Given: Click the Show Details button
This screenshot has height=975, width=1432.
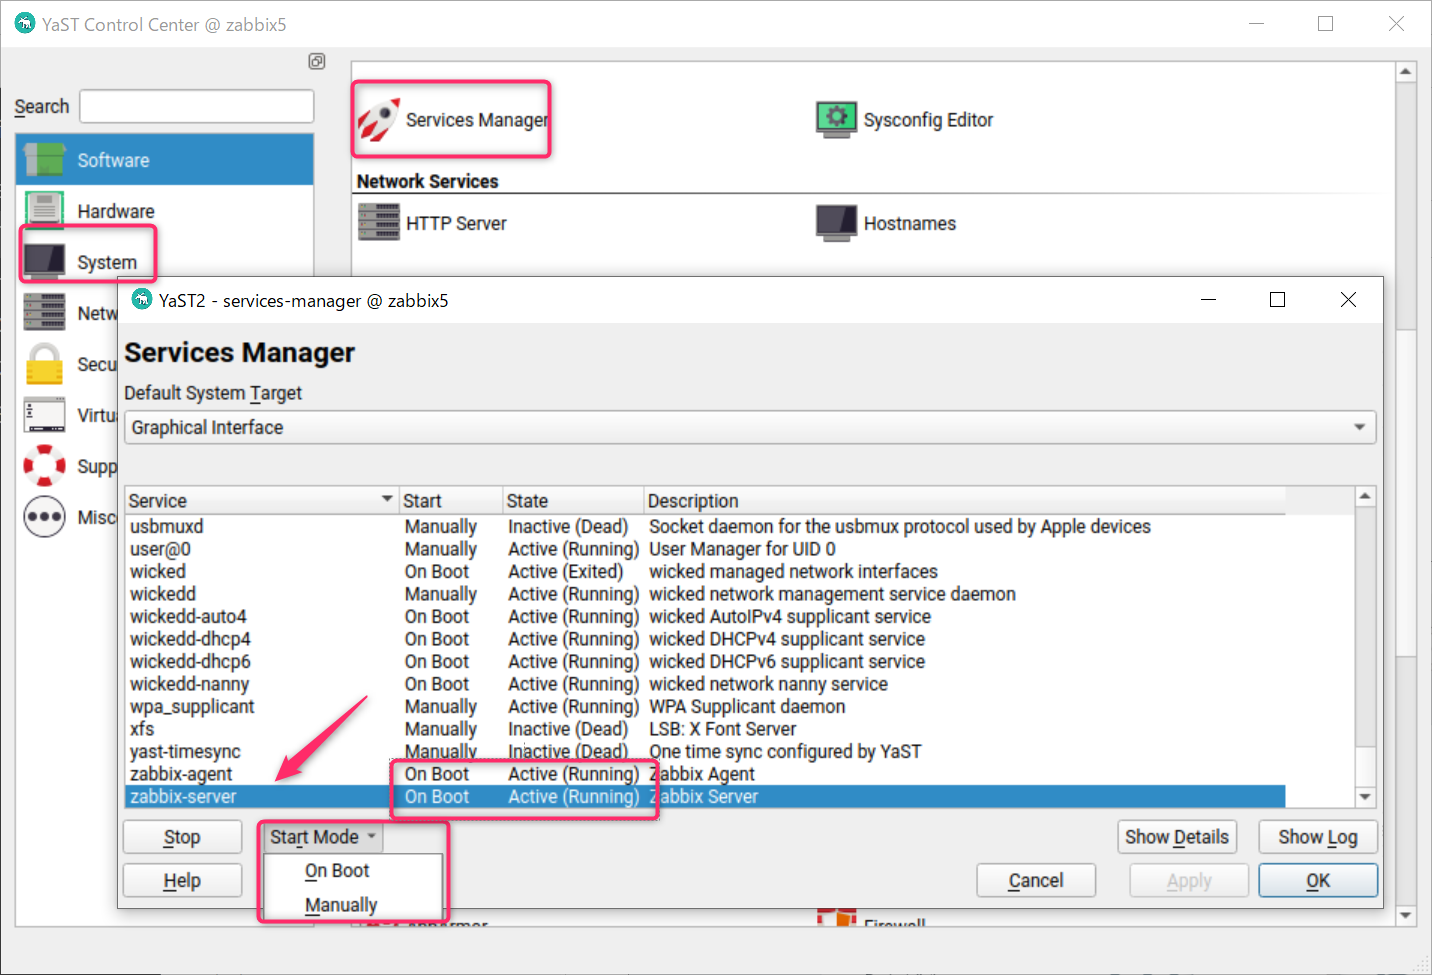Looking at the screenshot, I should coord(1177,837).
